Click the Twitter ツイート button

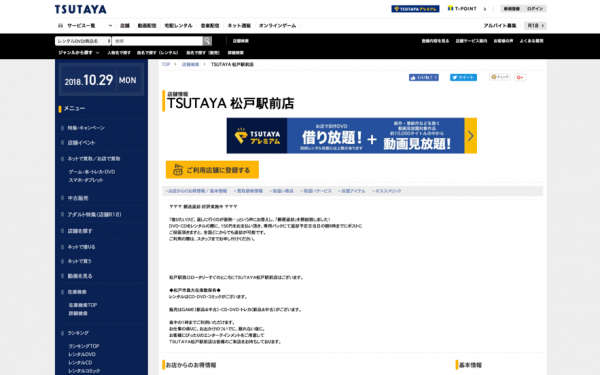pyautogui.click(x=463, y=77)
